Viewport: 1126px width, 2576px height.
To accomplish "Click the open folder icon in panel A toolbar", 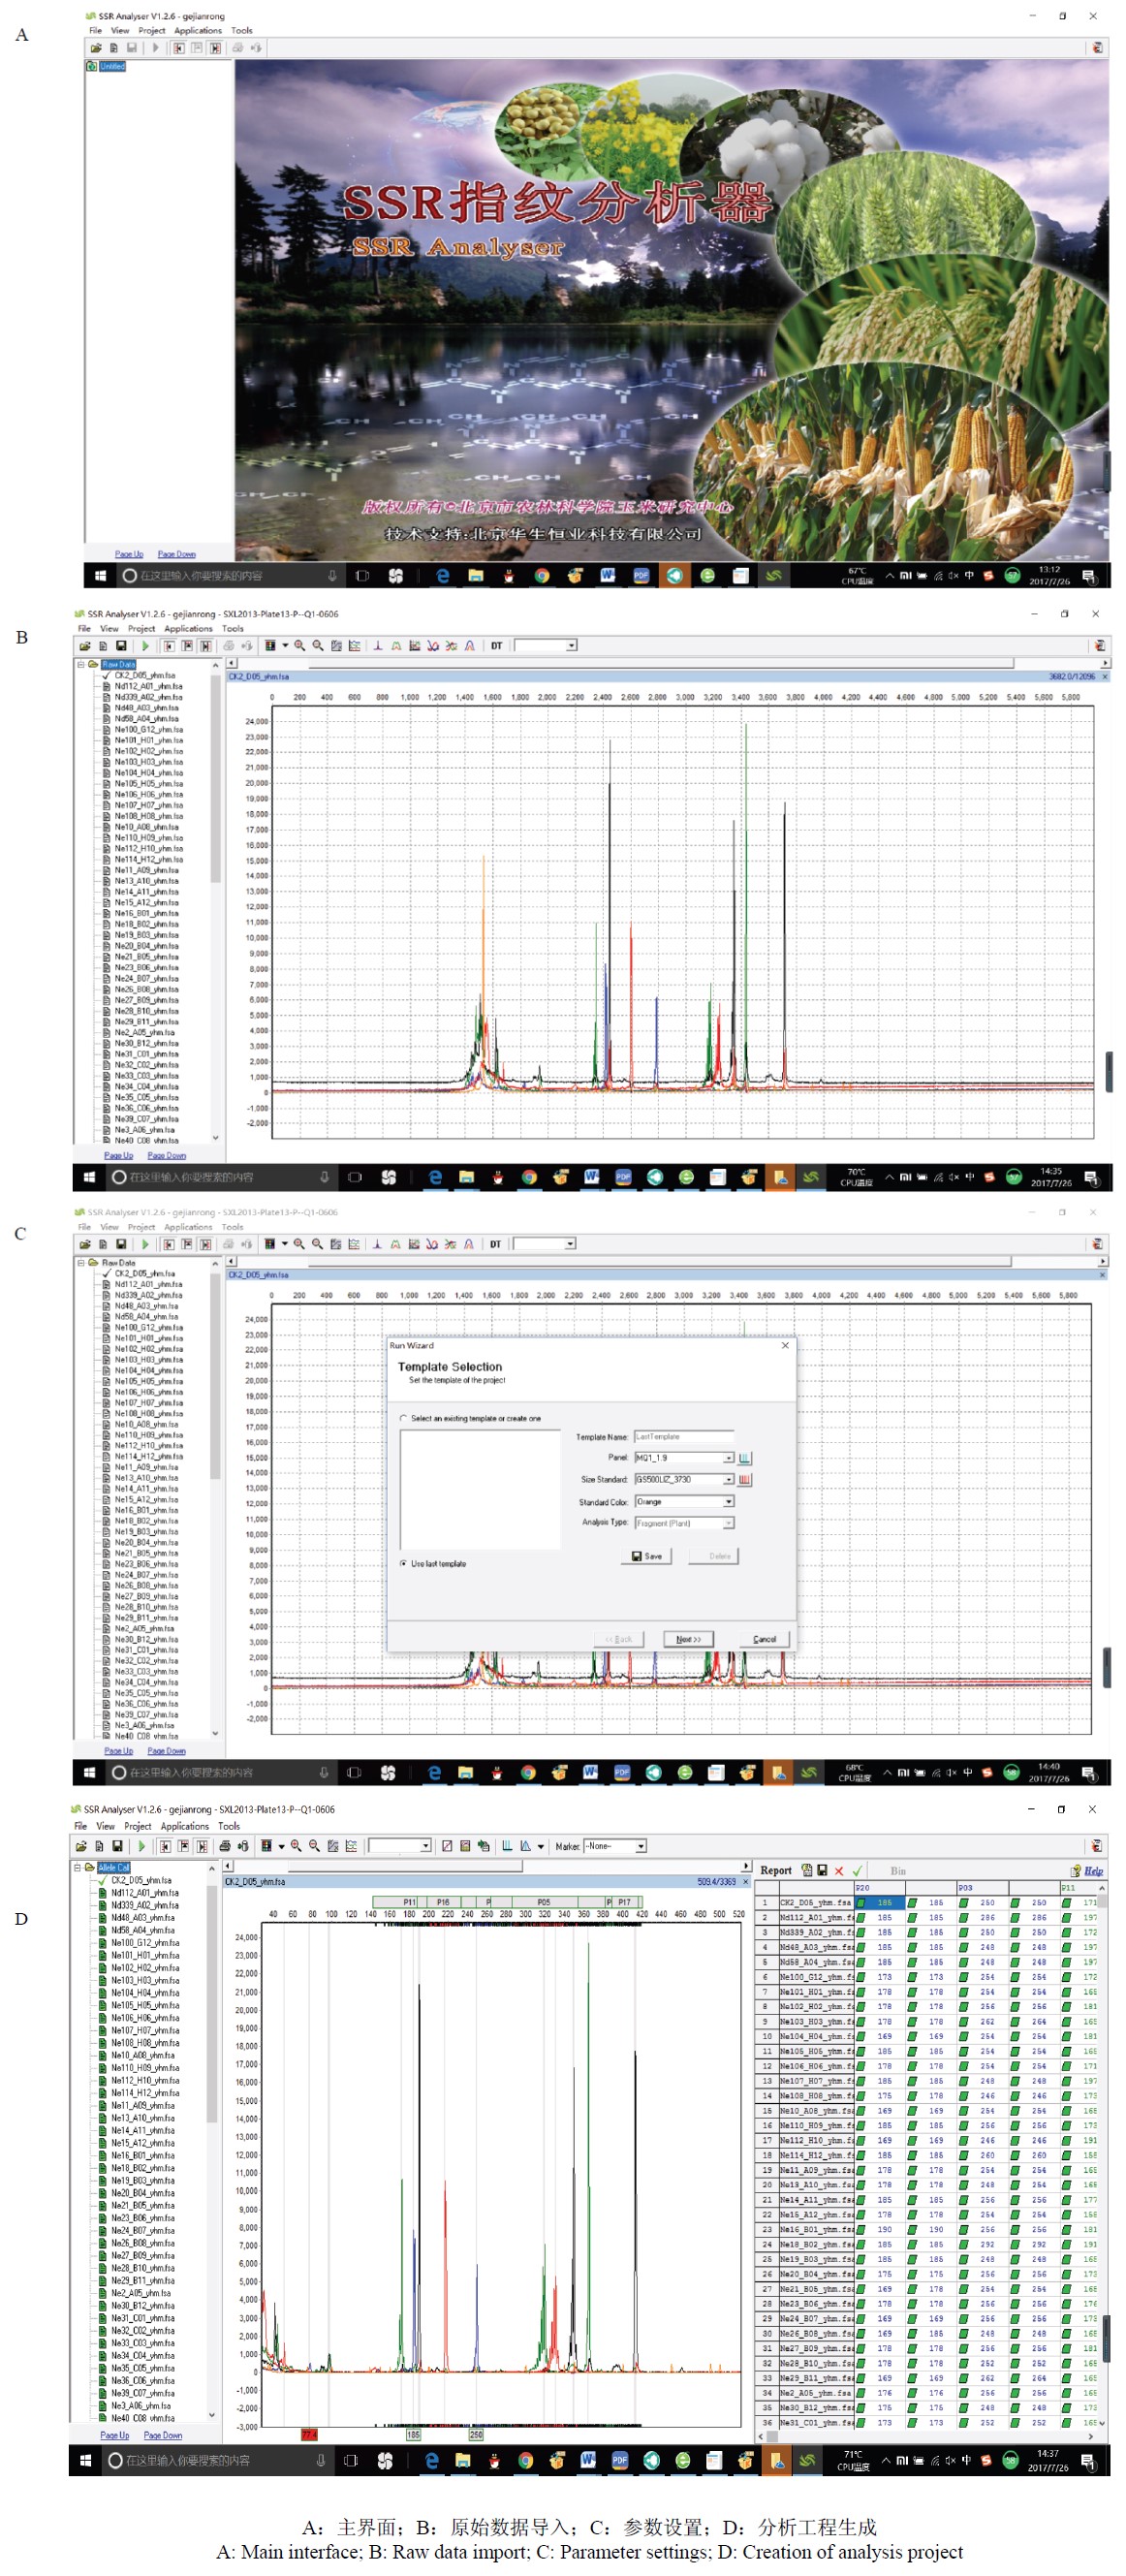I will click(x=96, y=47).
